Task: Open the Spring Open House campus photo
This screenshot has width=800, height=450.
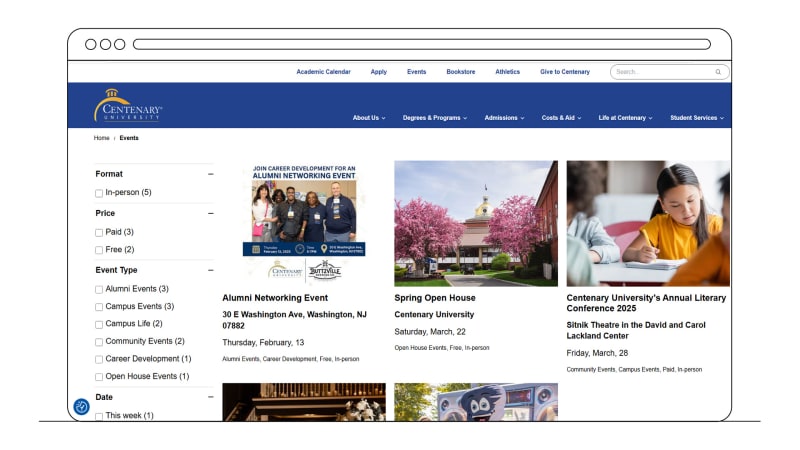Action: [x=476, y=223]
